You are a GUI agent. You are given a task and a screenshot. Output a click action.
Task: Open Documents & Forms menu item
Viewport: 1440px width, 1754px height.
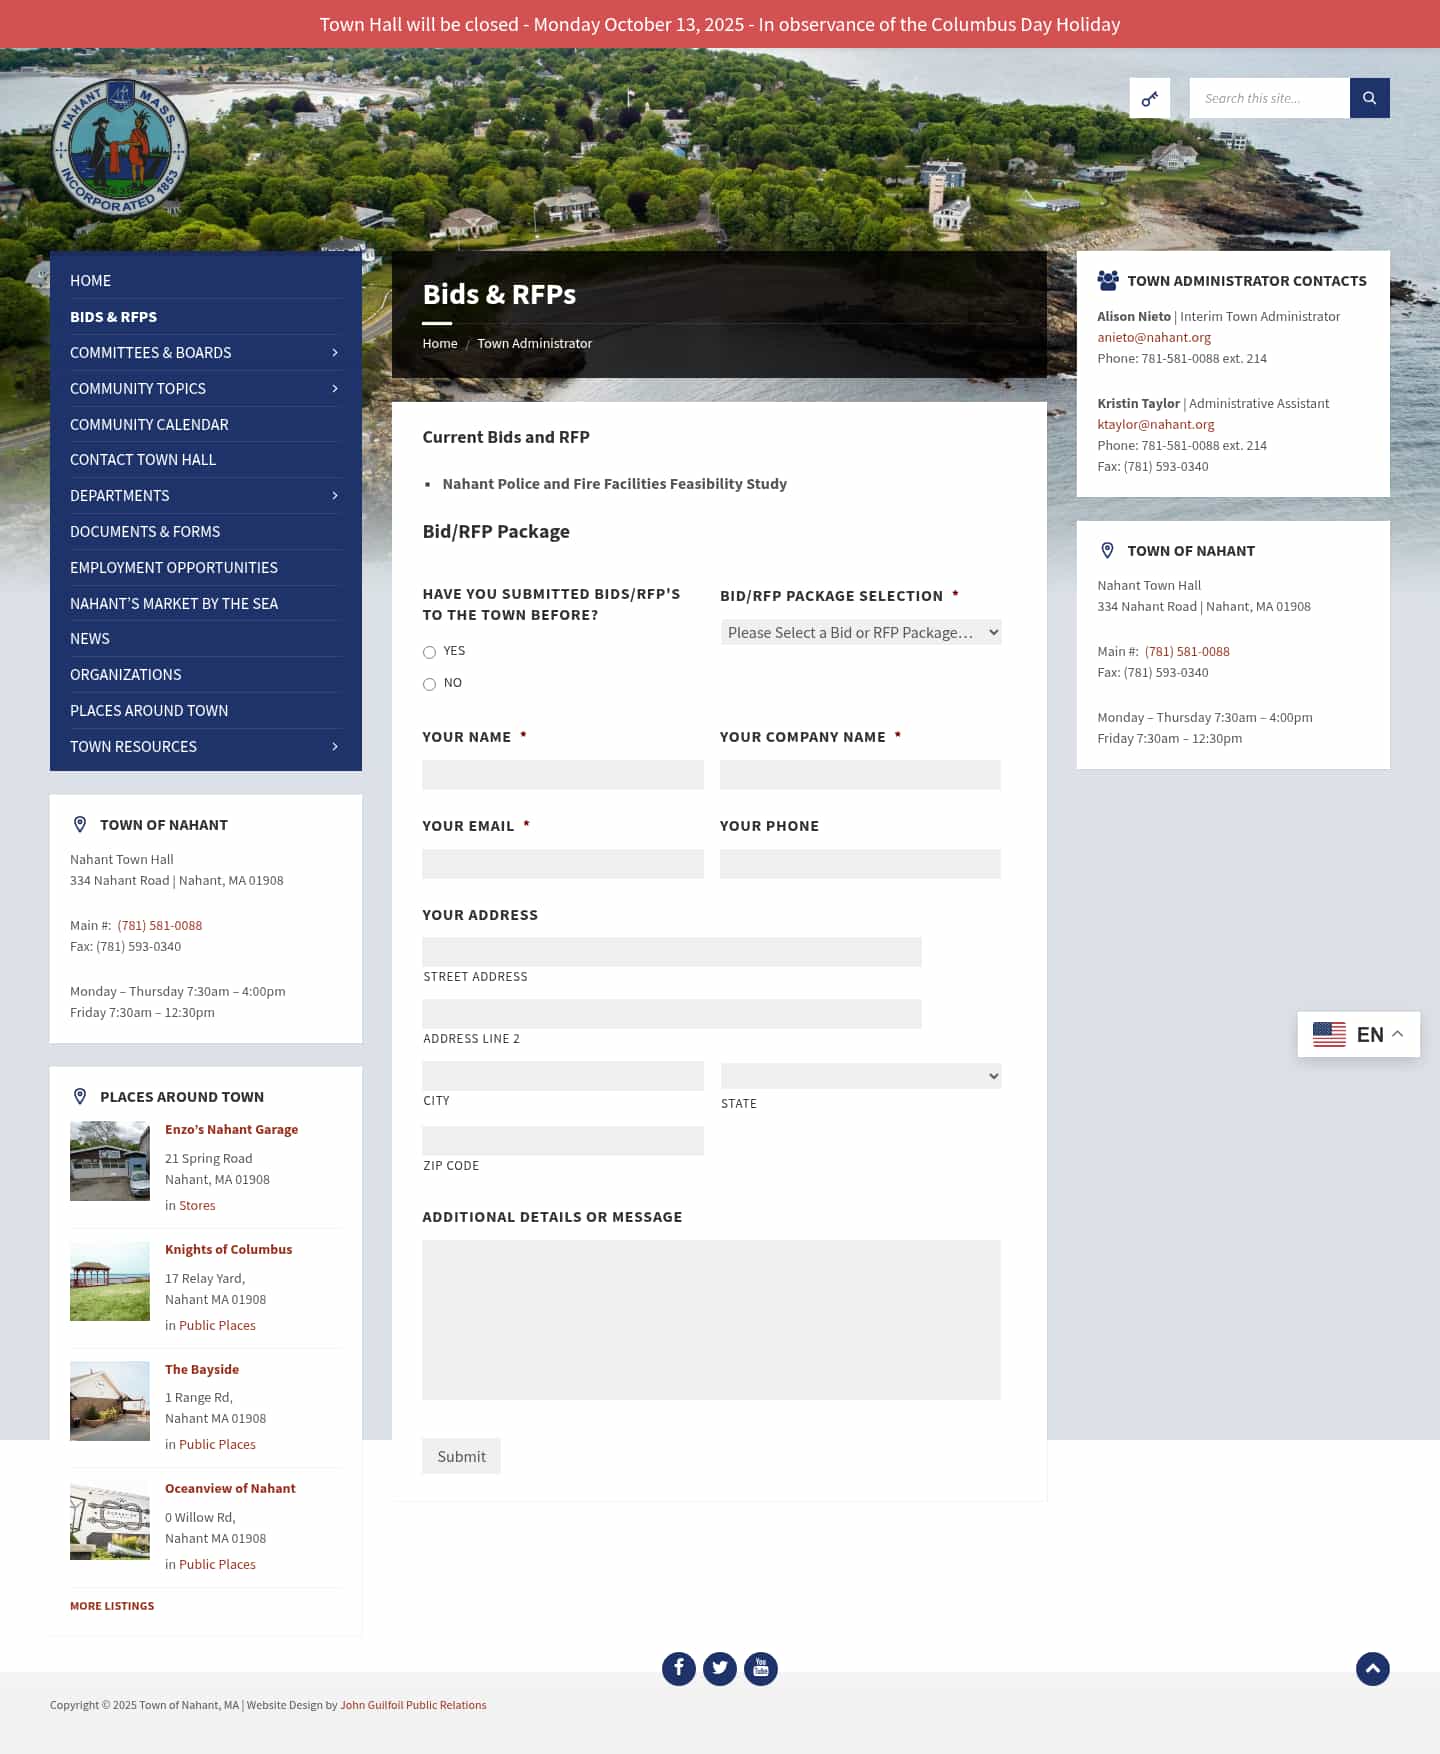point(145,532)
